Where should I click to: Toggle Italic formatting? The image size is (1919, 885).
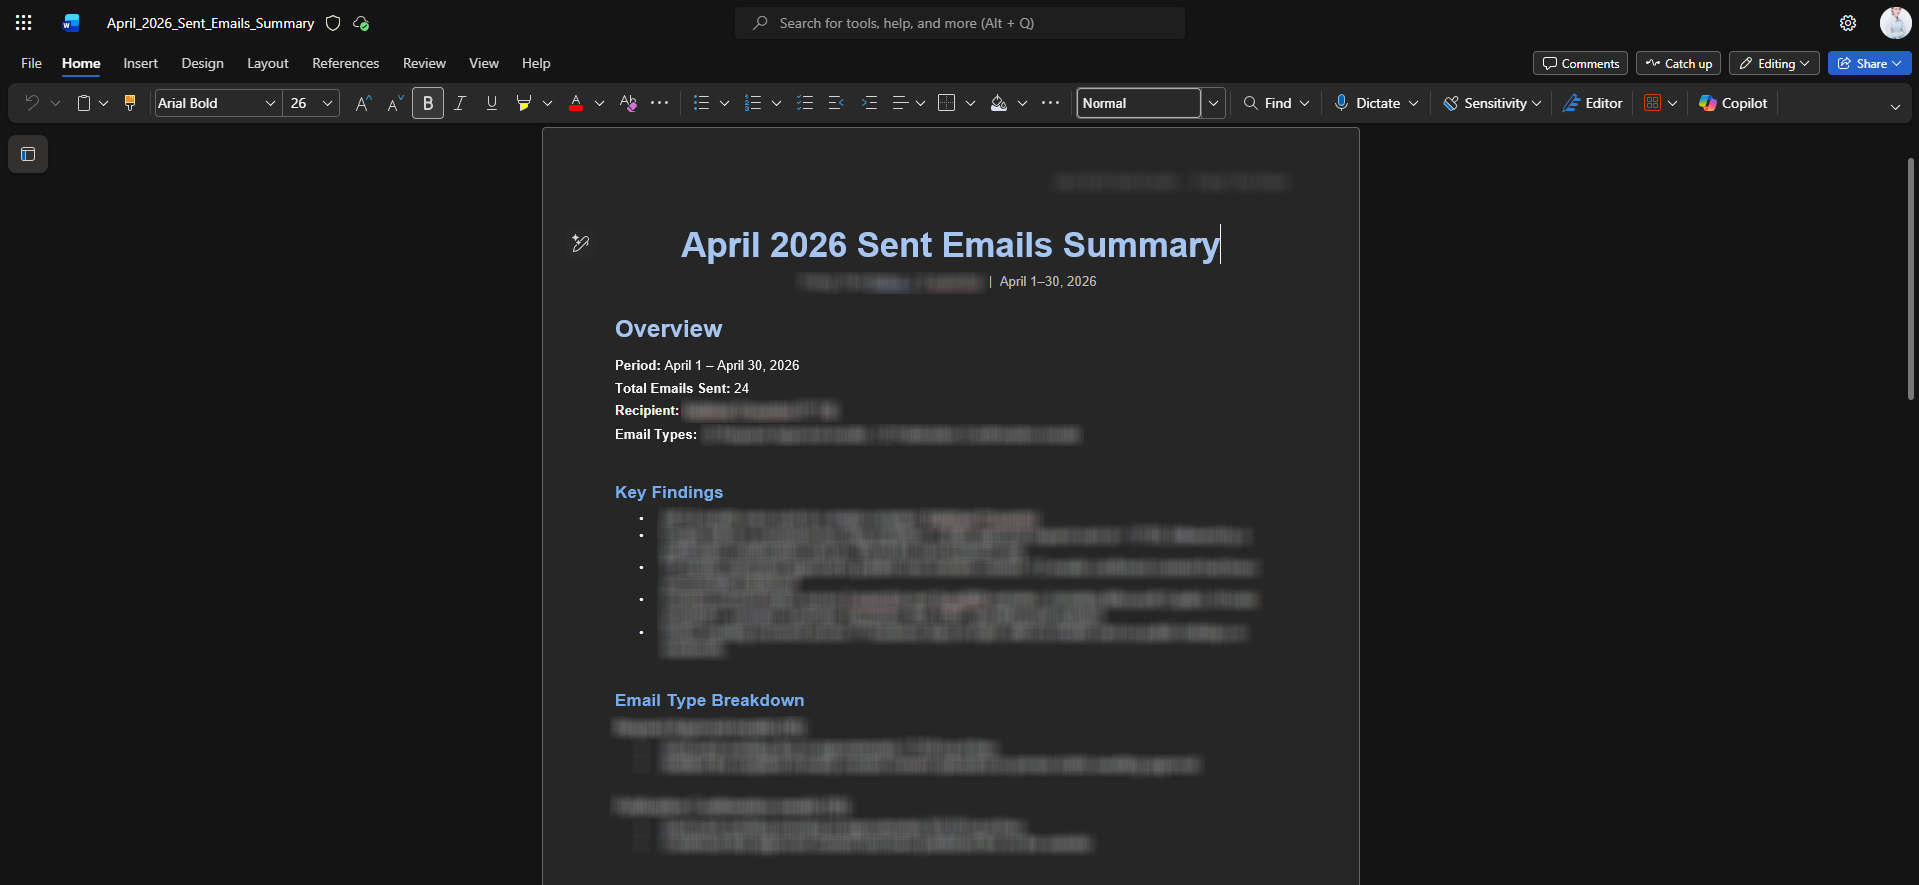tap(460, 103)
